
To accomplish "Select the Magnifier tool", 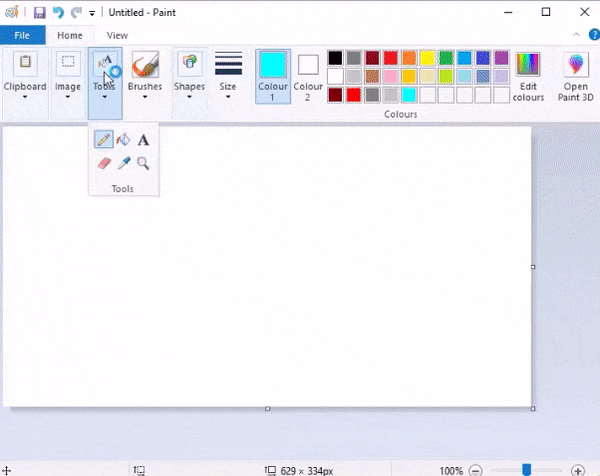I will [143, 163].
